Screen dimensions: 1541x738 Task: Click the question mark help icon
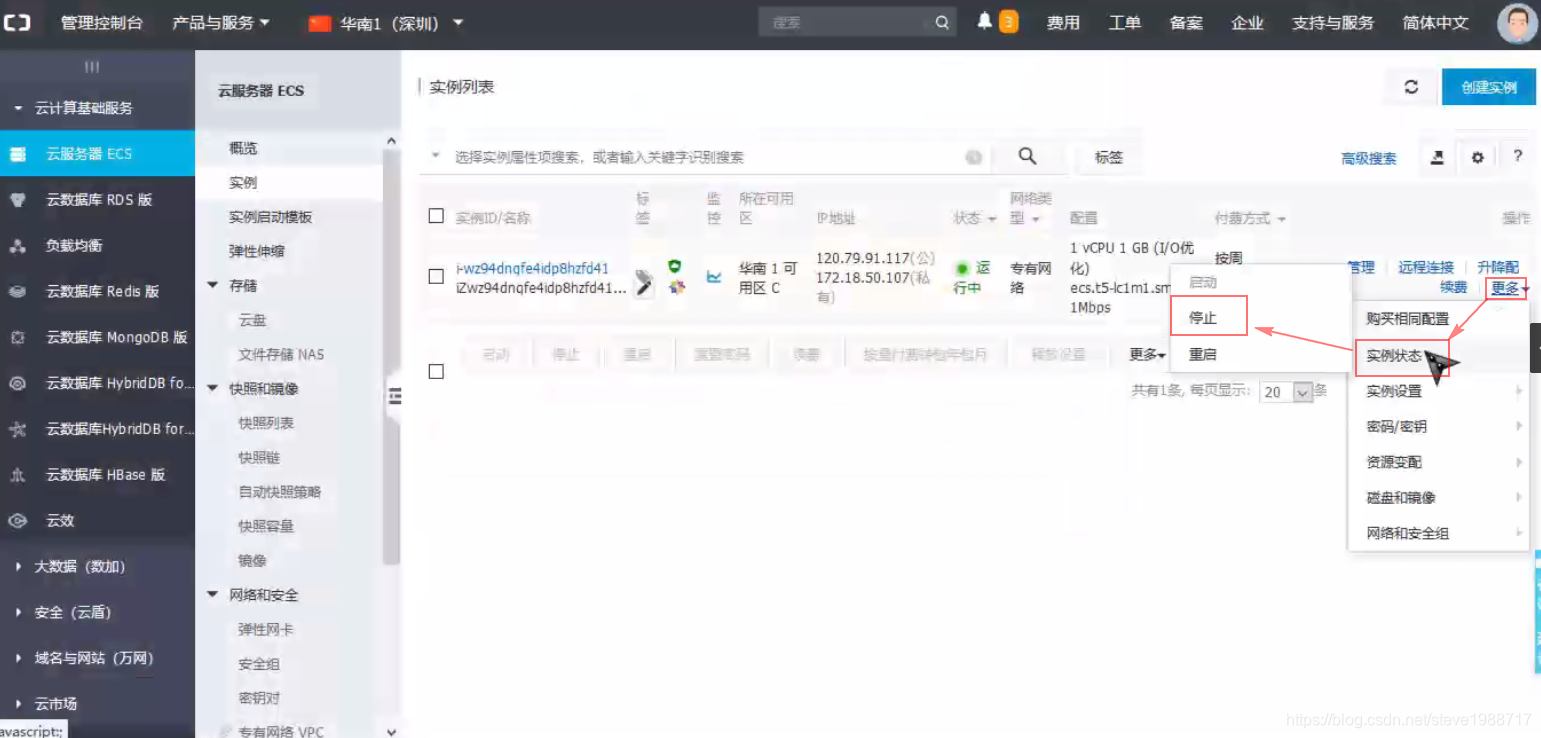(x=1517, y=157)
